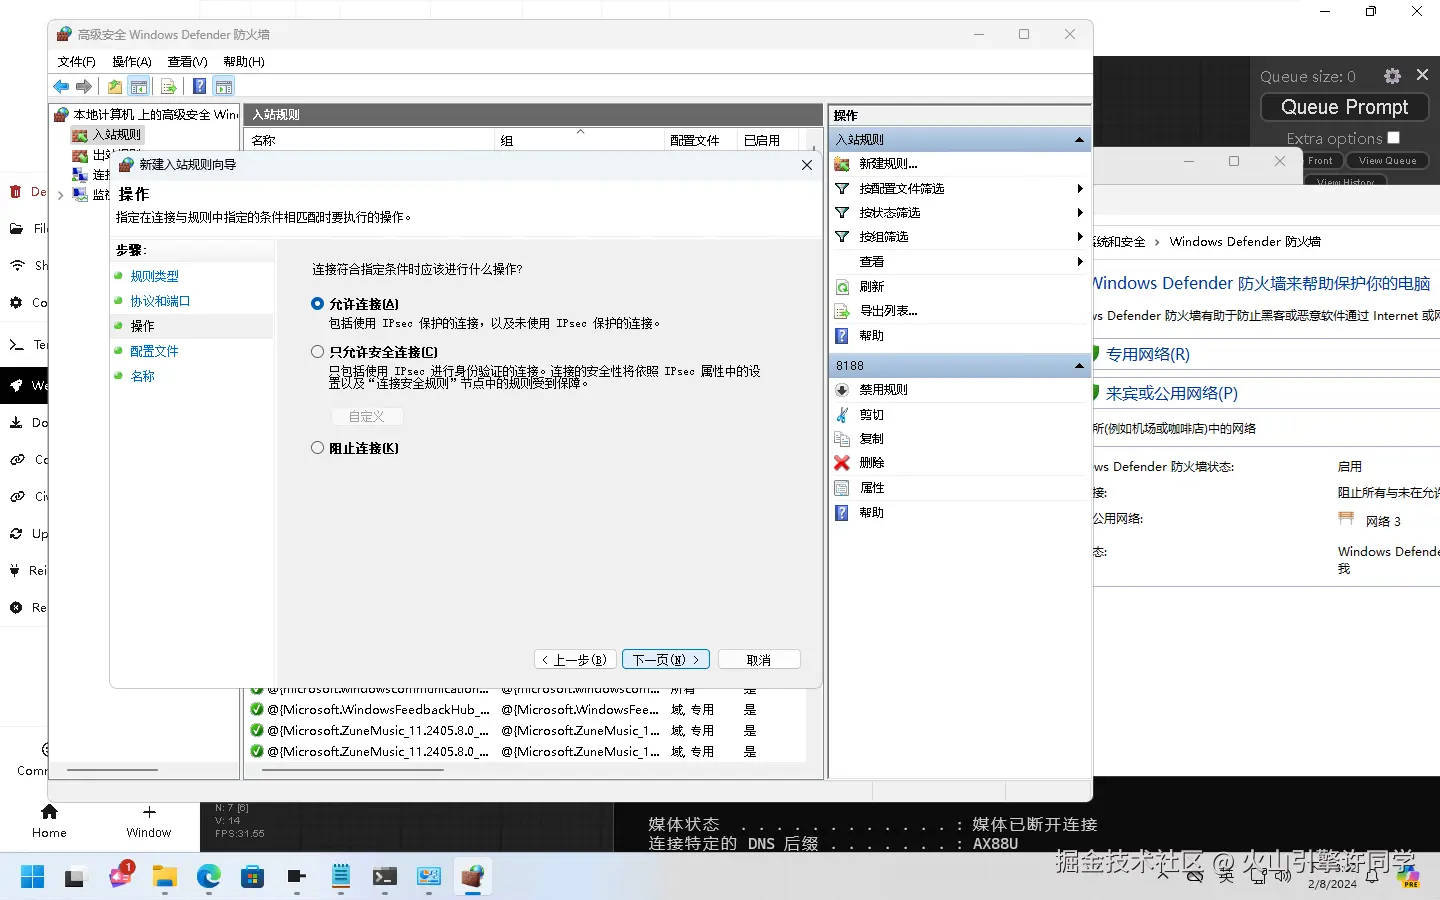
Task: Open Microsoft Store from taskbar
Action: click(252, 877)
